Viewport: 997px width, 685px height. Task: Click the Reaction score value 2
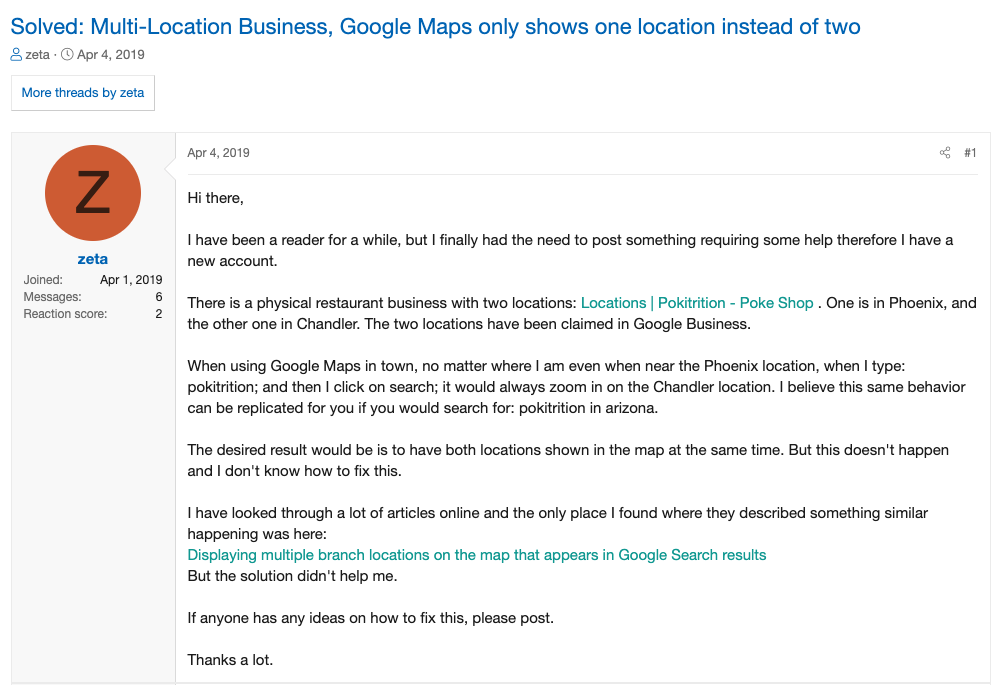coord(158,314)
